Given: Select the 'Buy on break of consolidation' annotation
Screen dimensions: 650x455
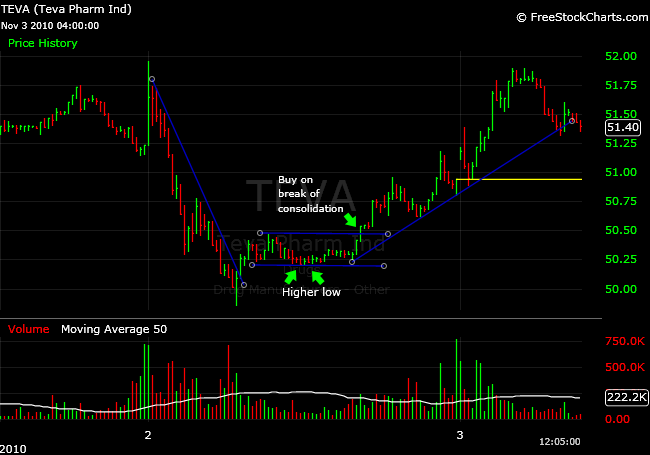Looking at the screenshot, I should point(310,194).
